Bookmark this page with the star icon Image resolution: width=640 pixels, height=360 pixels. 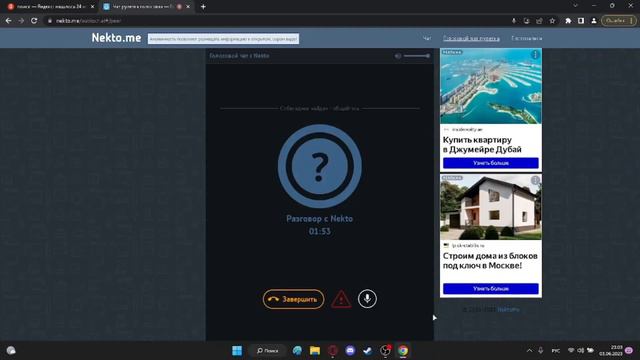(552, 21)
